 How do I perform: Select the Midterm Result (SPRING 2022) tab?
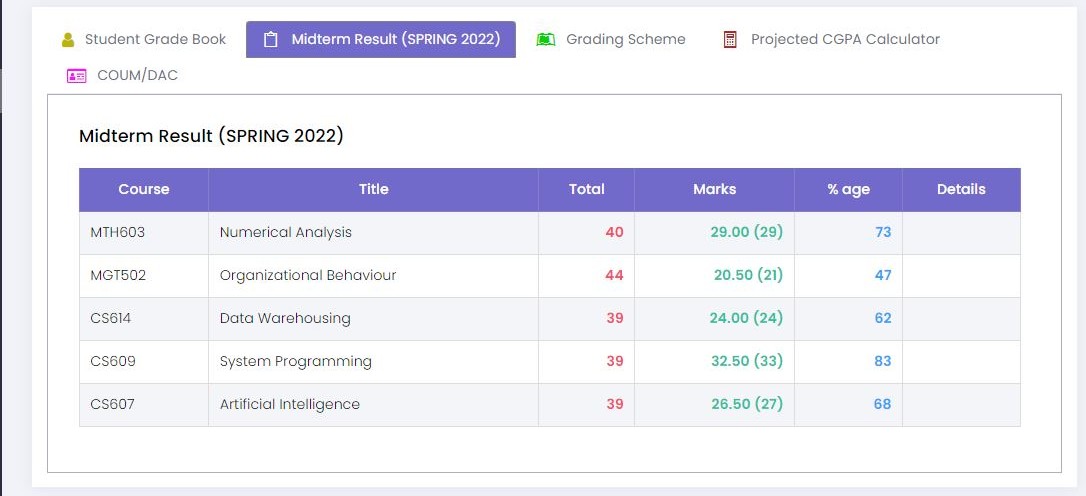click(381, 39)
